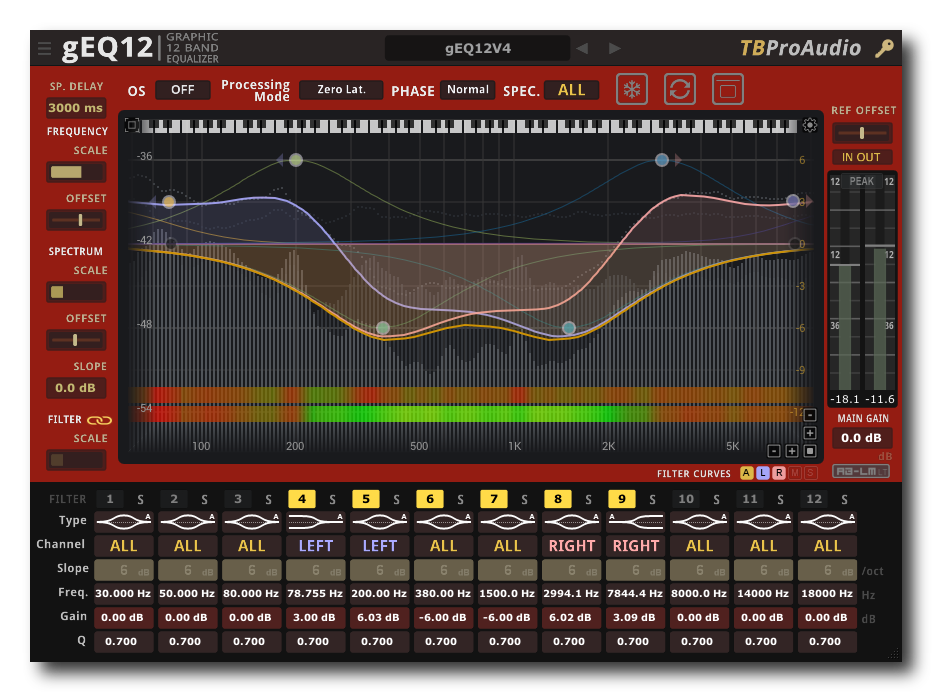Click the upper vertical zoom minus button

[810, 415]
